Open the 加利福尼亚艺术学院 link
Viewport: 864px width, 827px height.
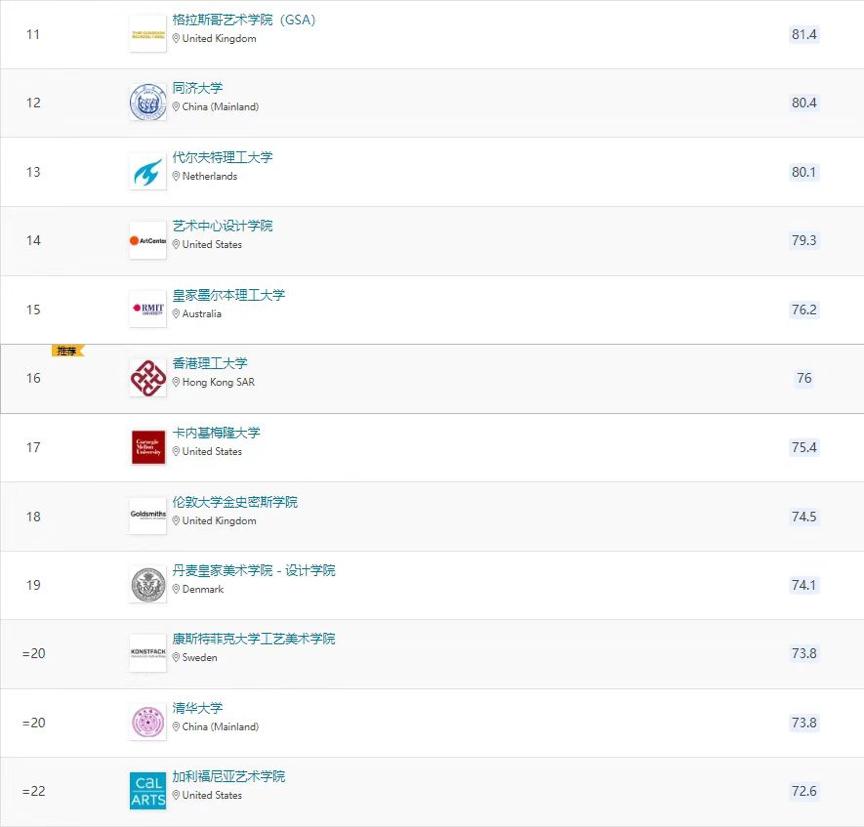[x=229, y=777]
